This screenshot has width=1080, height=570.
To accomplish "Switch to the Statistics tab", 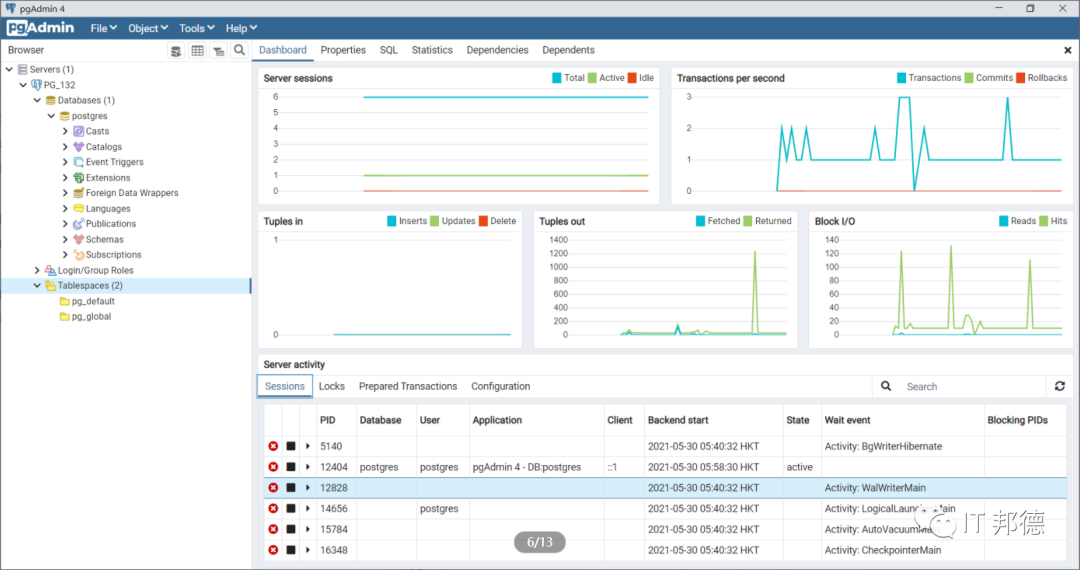I will click(x=432, y=50).
